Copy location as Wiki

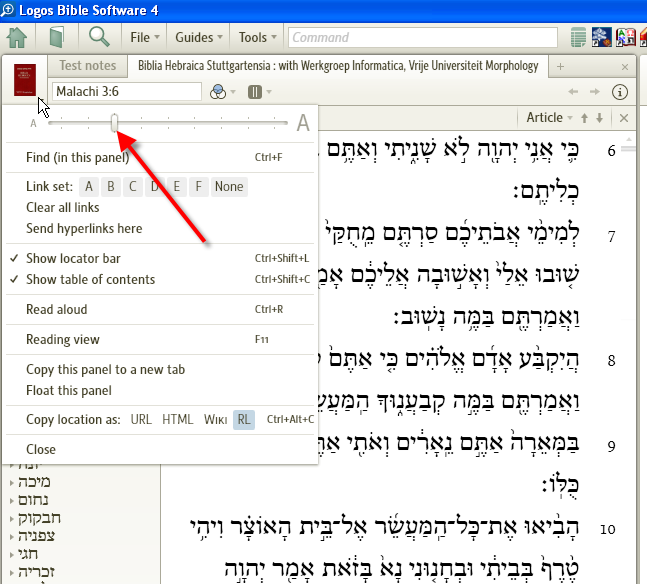(x=215, y=420)
